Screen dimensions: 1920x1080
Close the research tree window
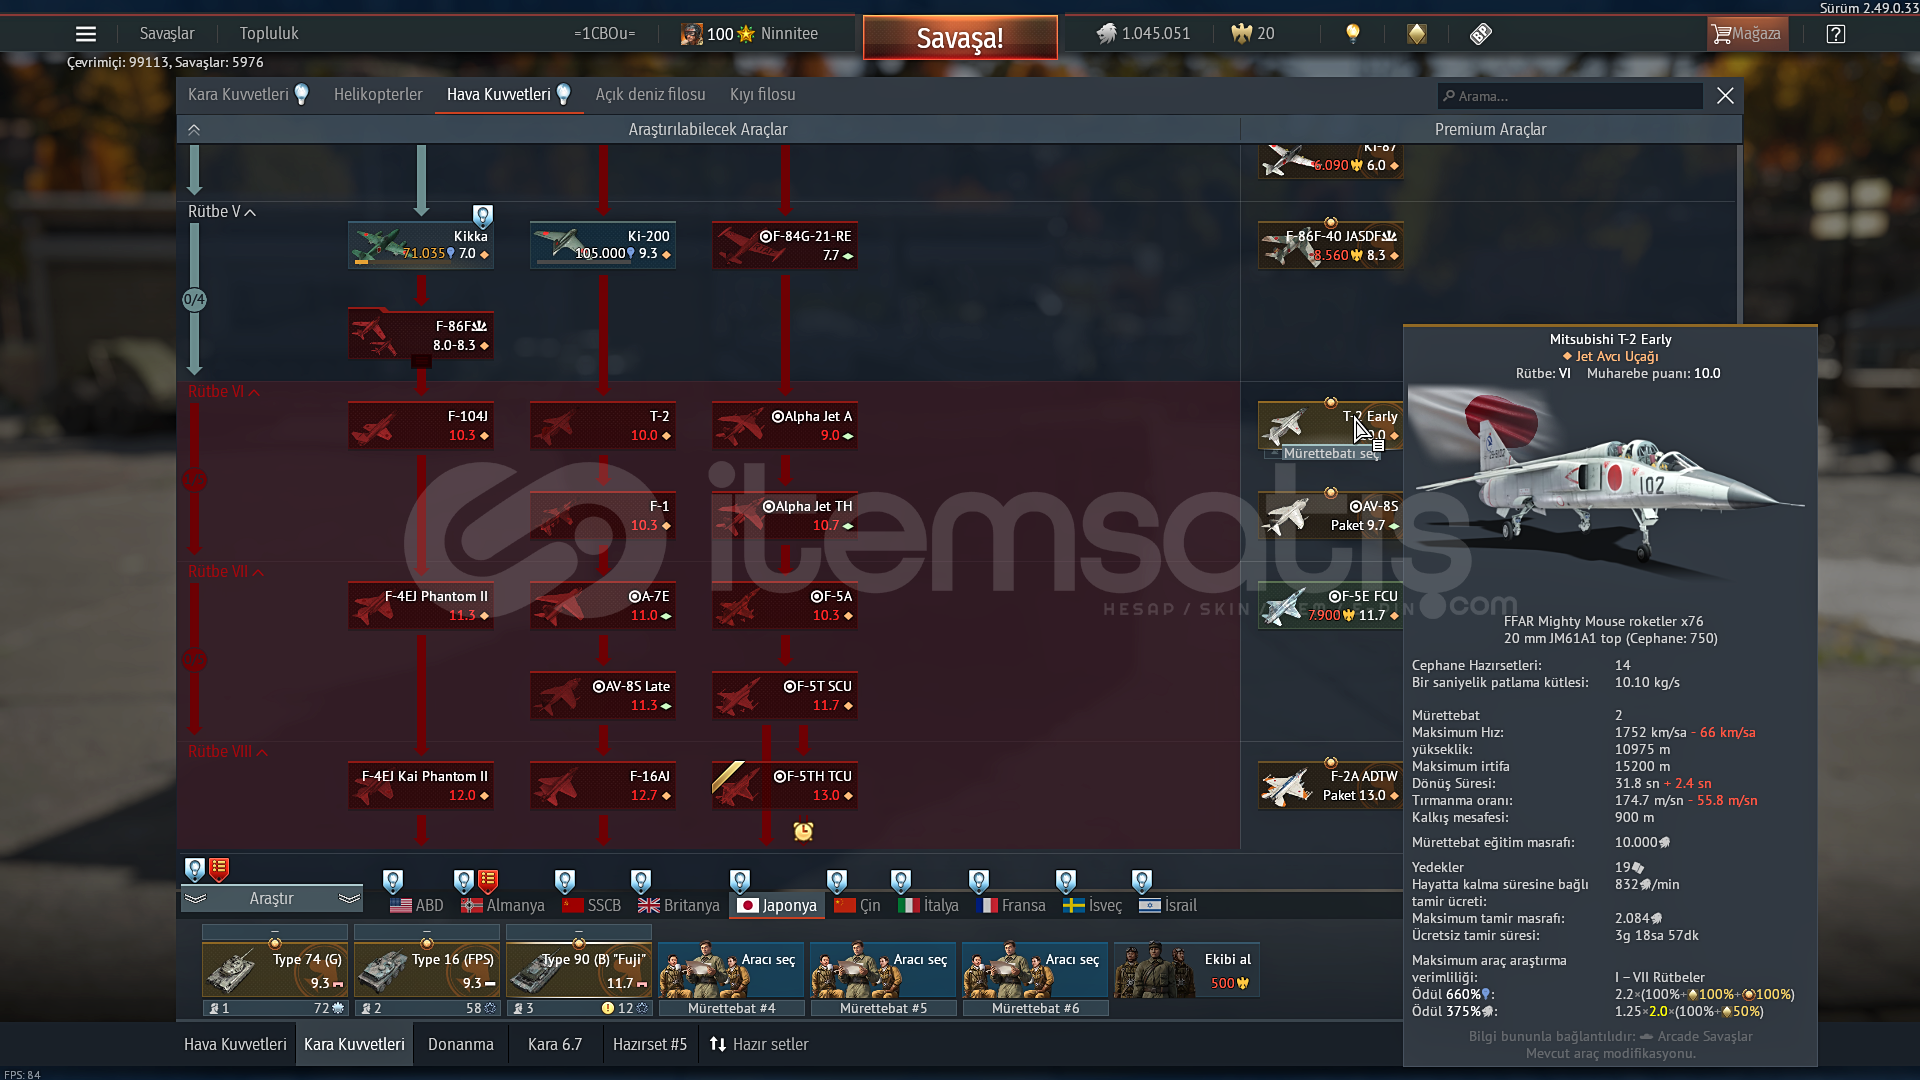(1725, 96)
